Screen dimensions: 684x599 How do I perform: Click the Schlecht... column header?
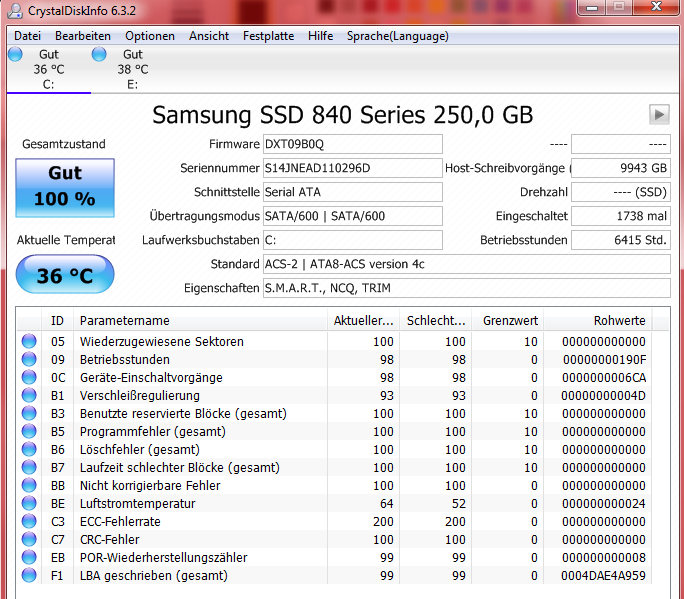436,321
